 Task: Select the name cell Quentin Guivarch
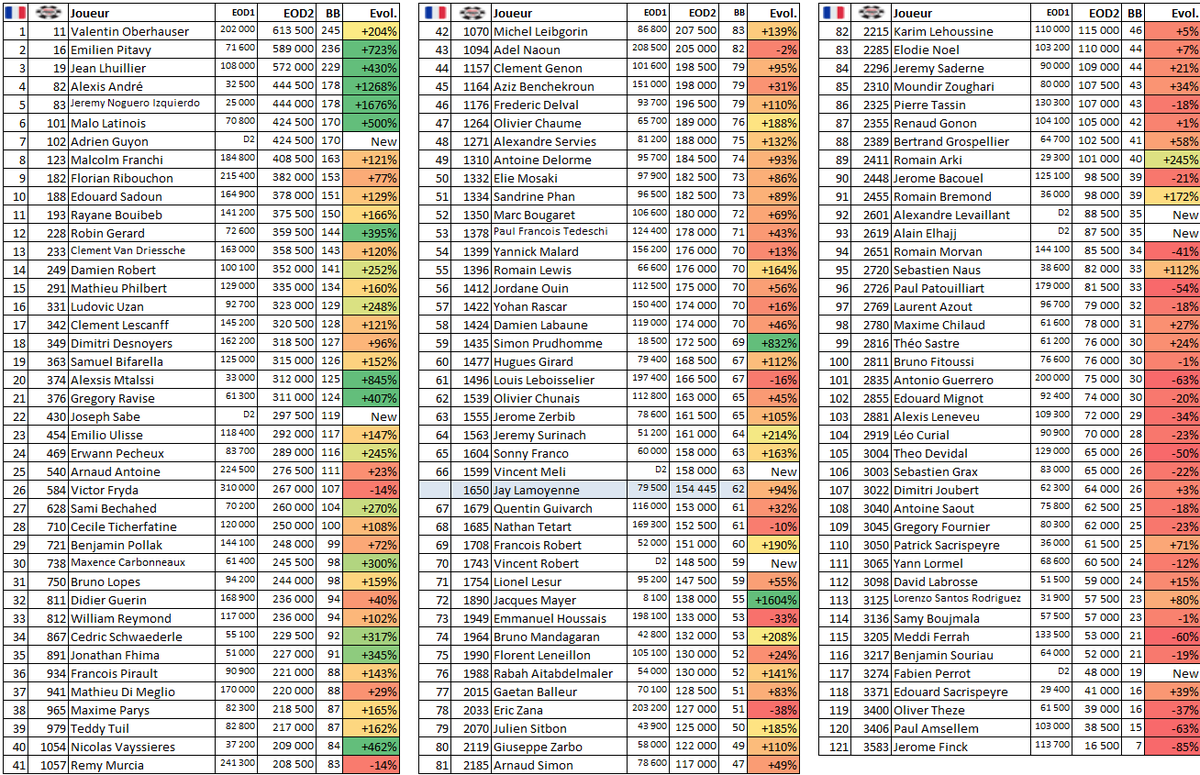(x=560, y=509)
